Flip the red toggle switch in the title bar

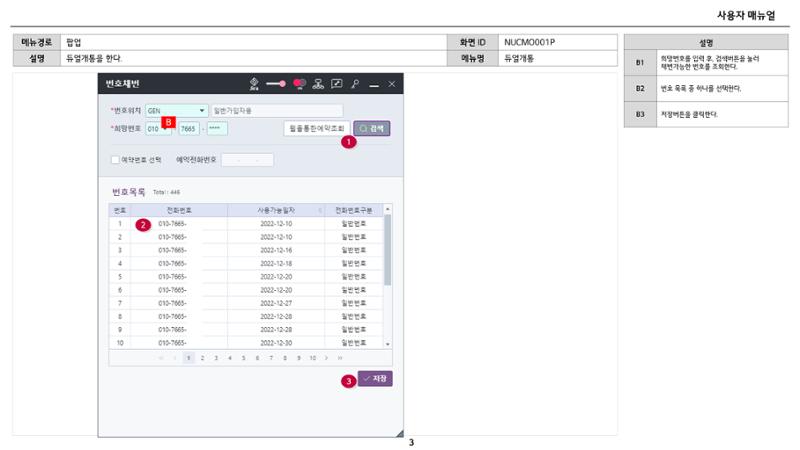pos(299,84)
